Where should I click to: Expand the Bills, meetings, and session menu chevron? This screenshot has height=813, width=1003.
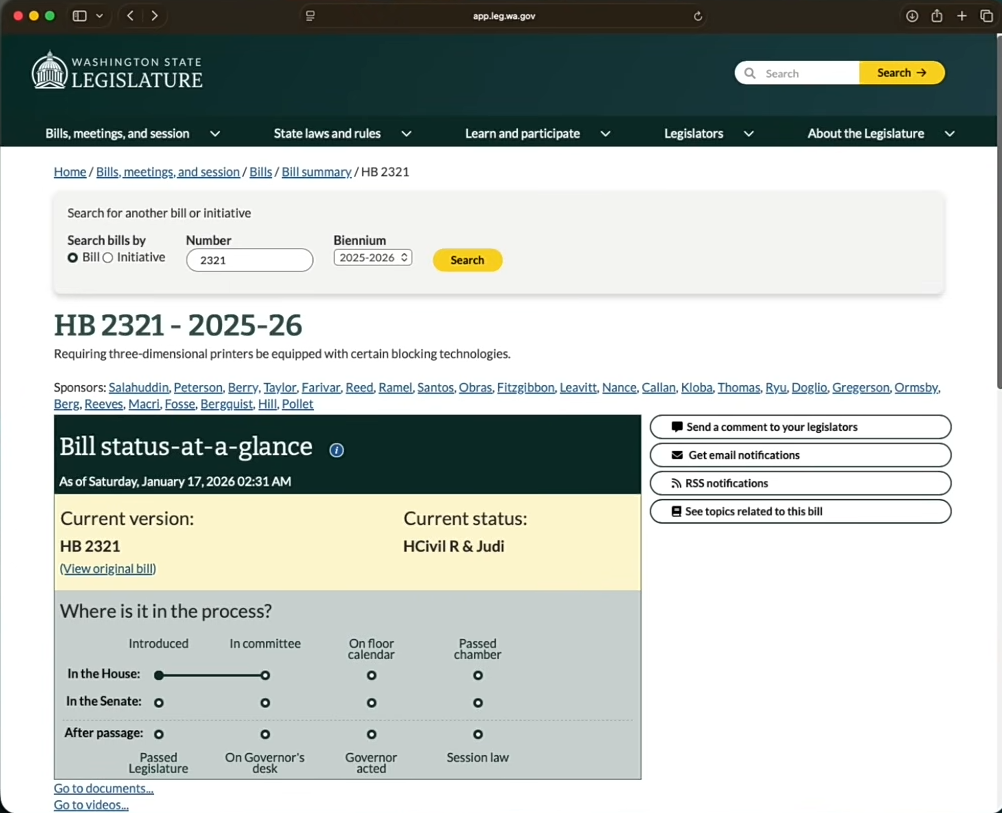(215, 134)
